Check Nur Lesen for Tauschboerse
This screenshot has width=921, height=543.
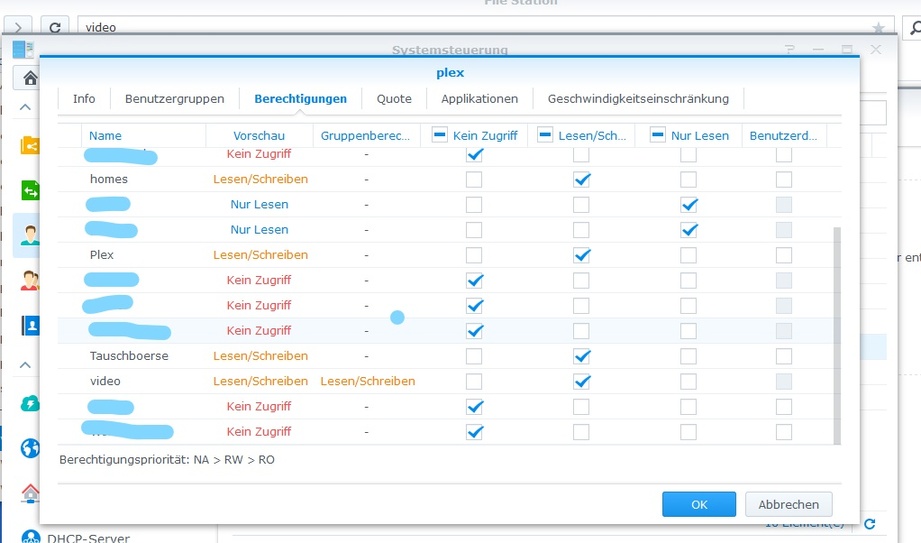click(688, 356)
